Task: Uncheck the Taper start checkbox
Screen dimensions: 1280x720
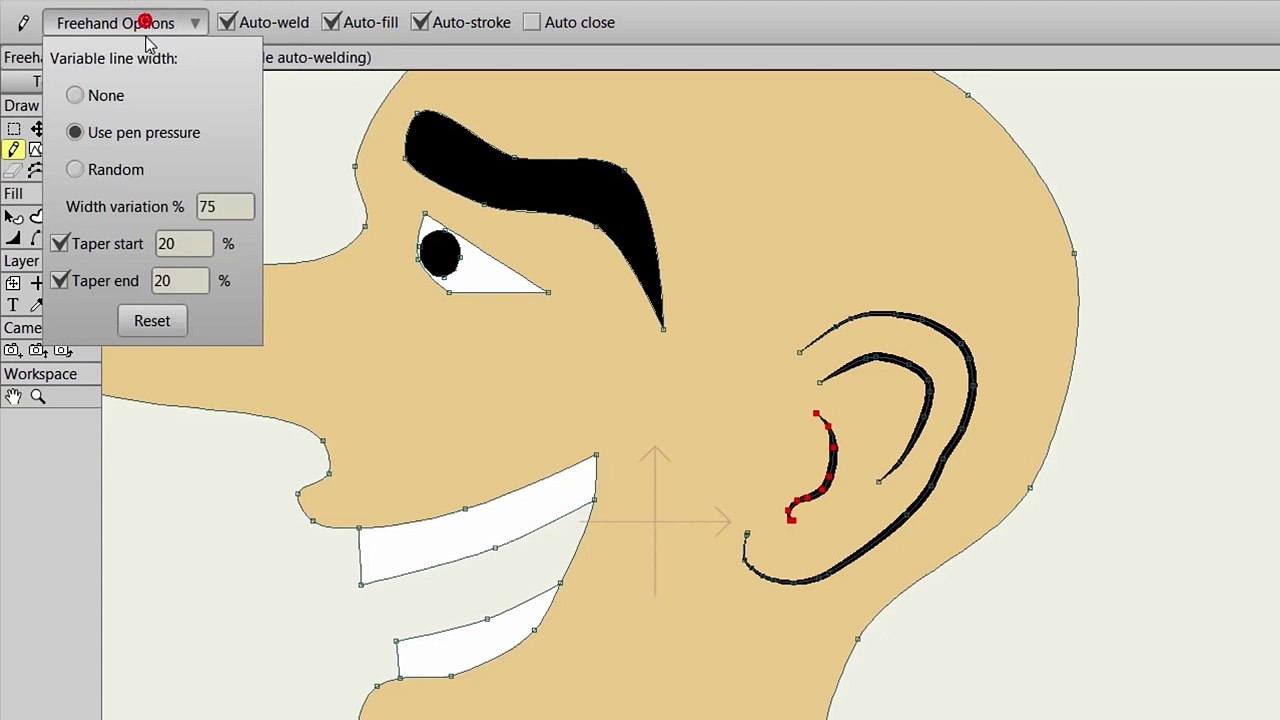Action: click(60, 243)
